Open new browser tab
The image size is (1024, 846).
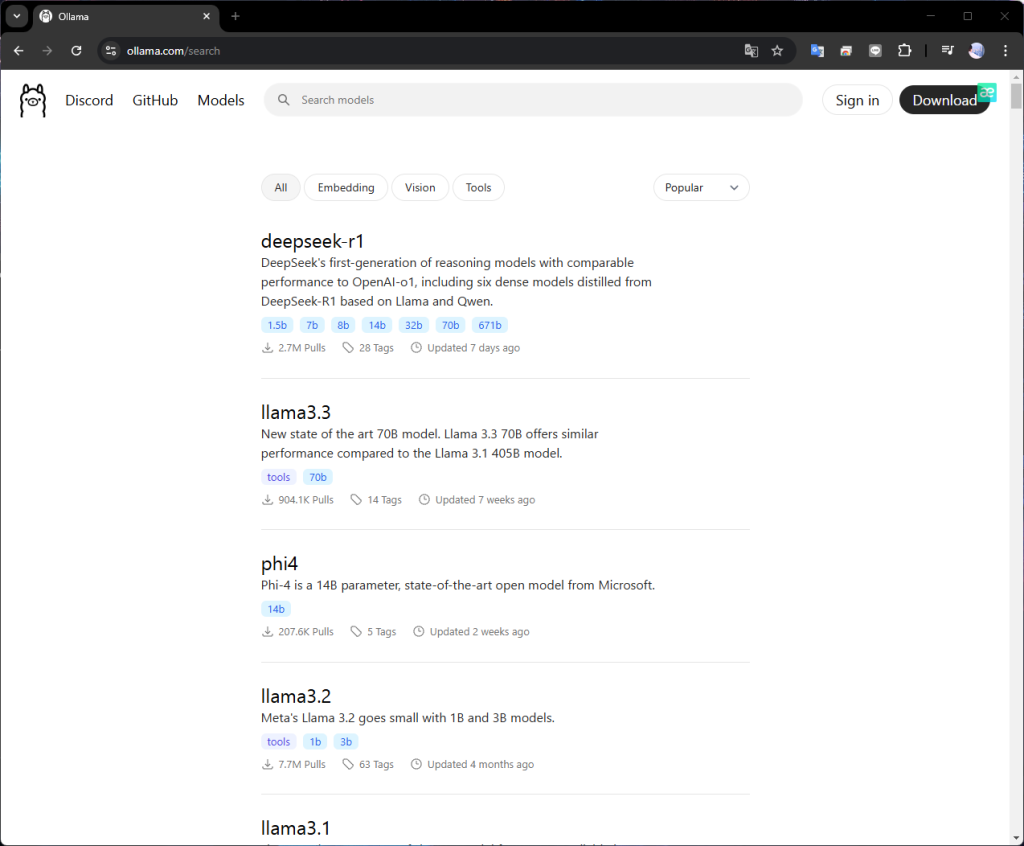pos(236,16)
